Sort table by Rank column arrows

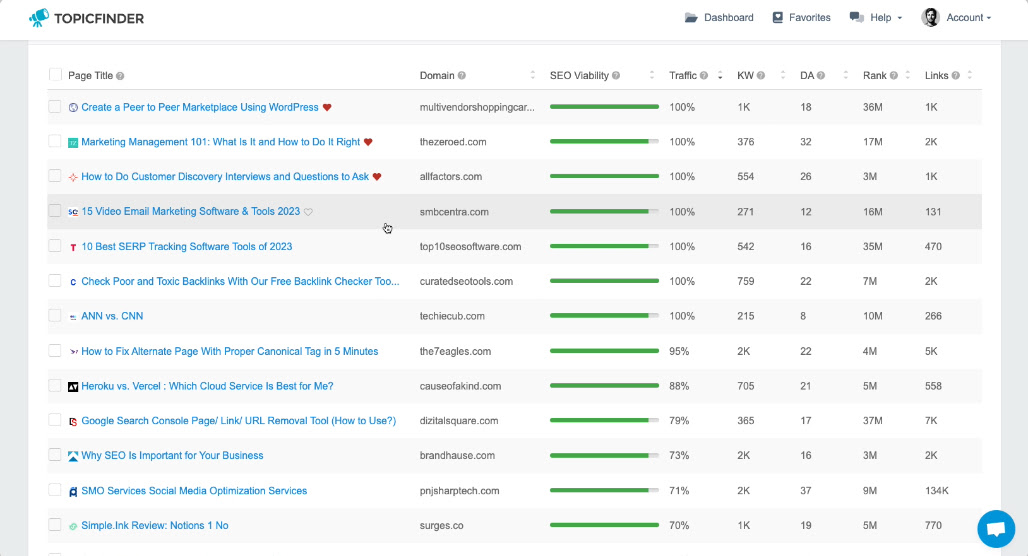[908, 75]
